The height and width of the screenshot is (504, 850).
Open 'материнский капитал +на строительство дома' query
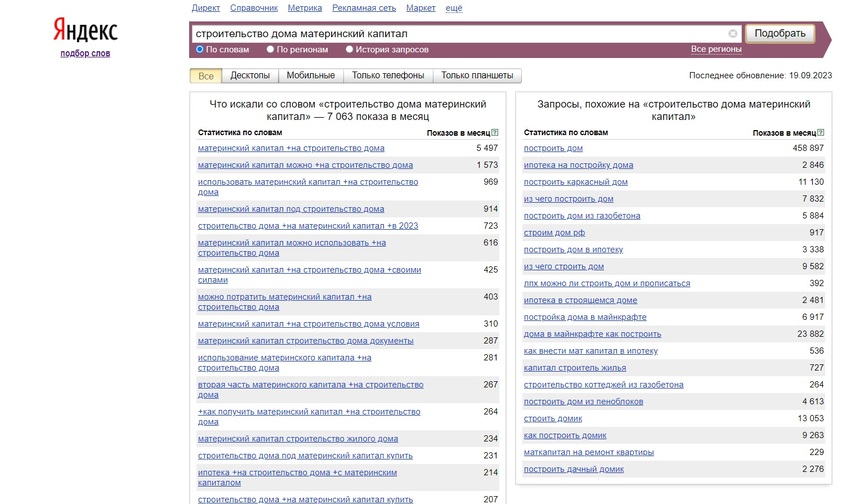[x=291, y=148]
